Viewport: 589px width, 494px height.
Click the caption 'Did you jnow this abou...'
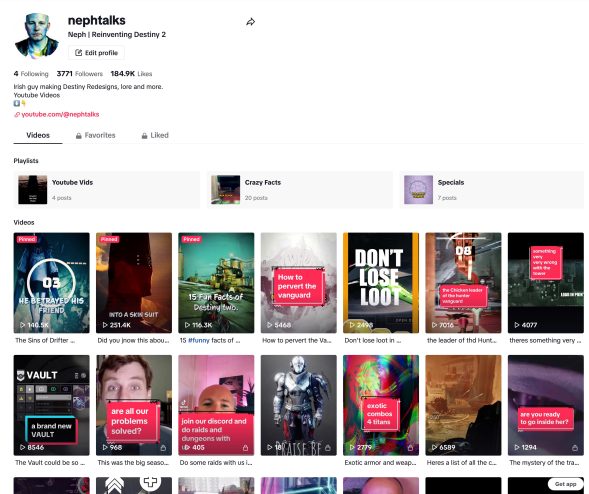coord(133,340)
